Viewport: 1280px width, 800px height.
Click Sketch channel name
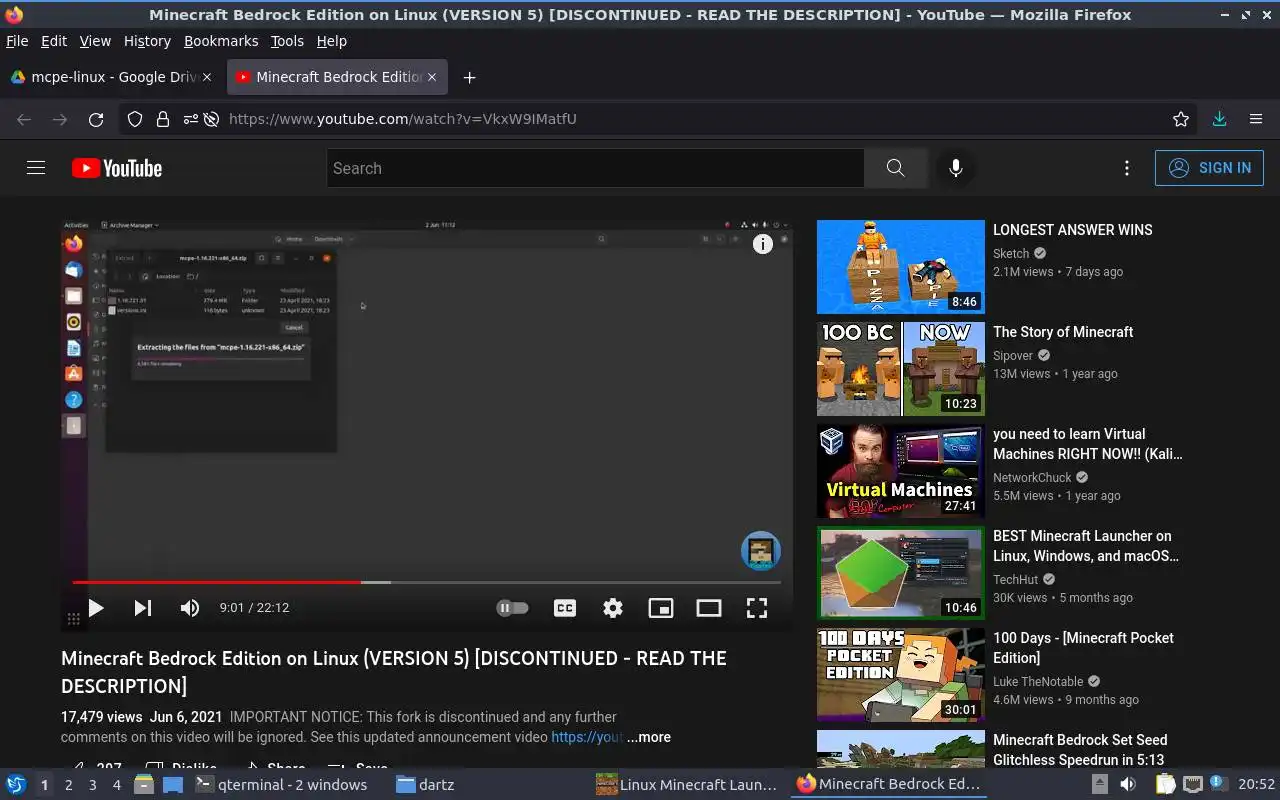click(x=1011, y=254)
